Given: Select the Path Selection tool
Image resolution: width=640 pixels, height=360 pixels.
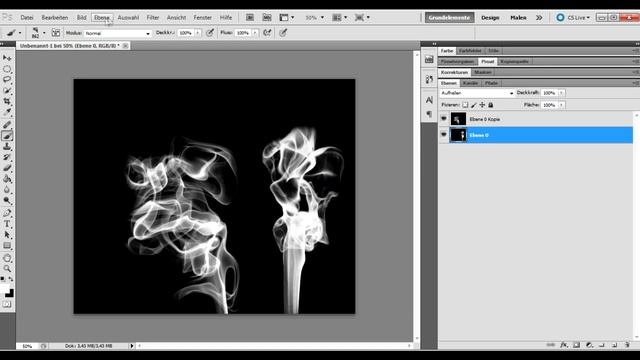Looking at the screenshot, I should (7, 235).
